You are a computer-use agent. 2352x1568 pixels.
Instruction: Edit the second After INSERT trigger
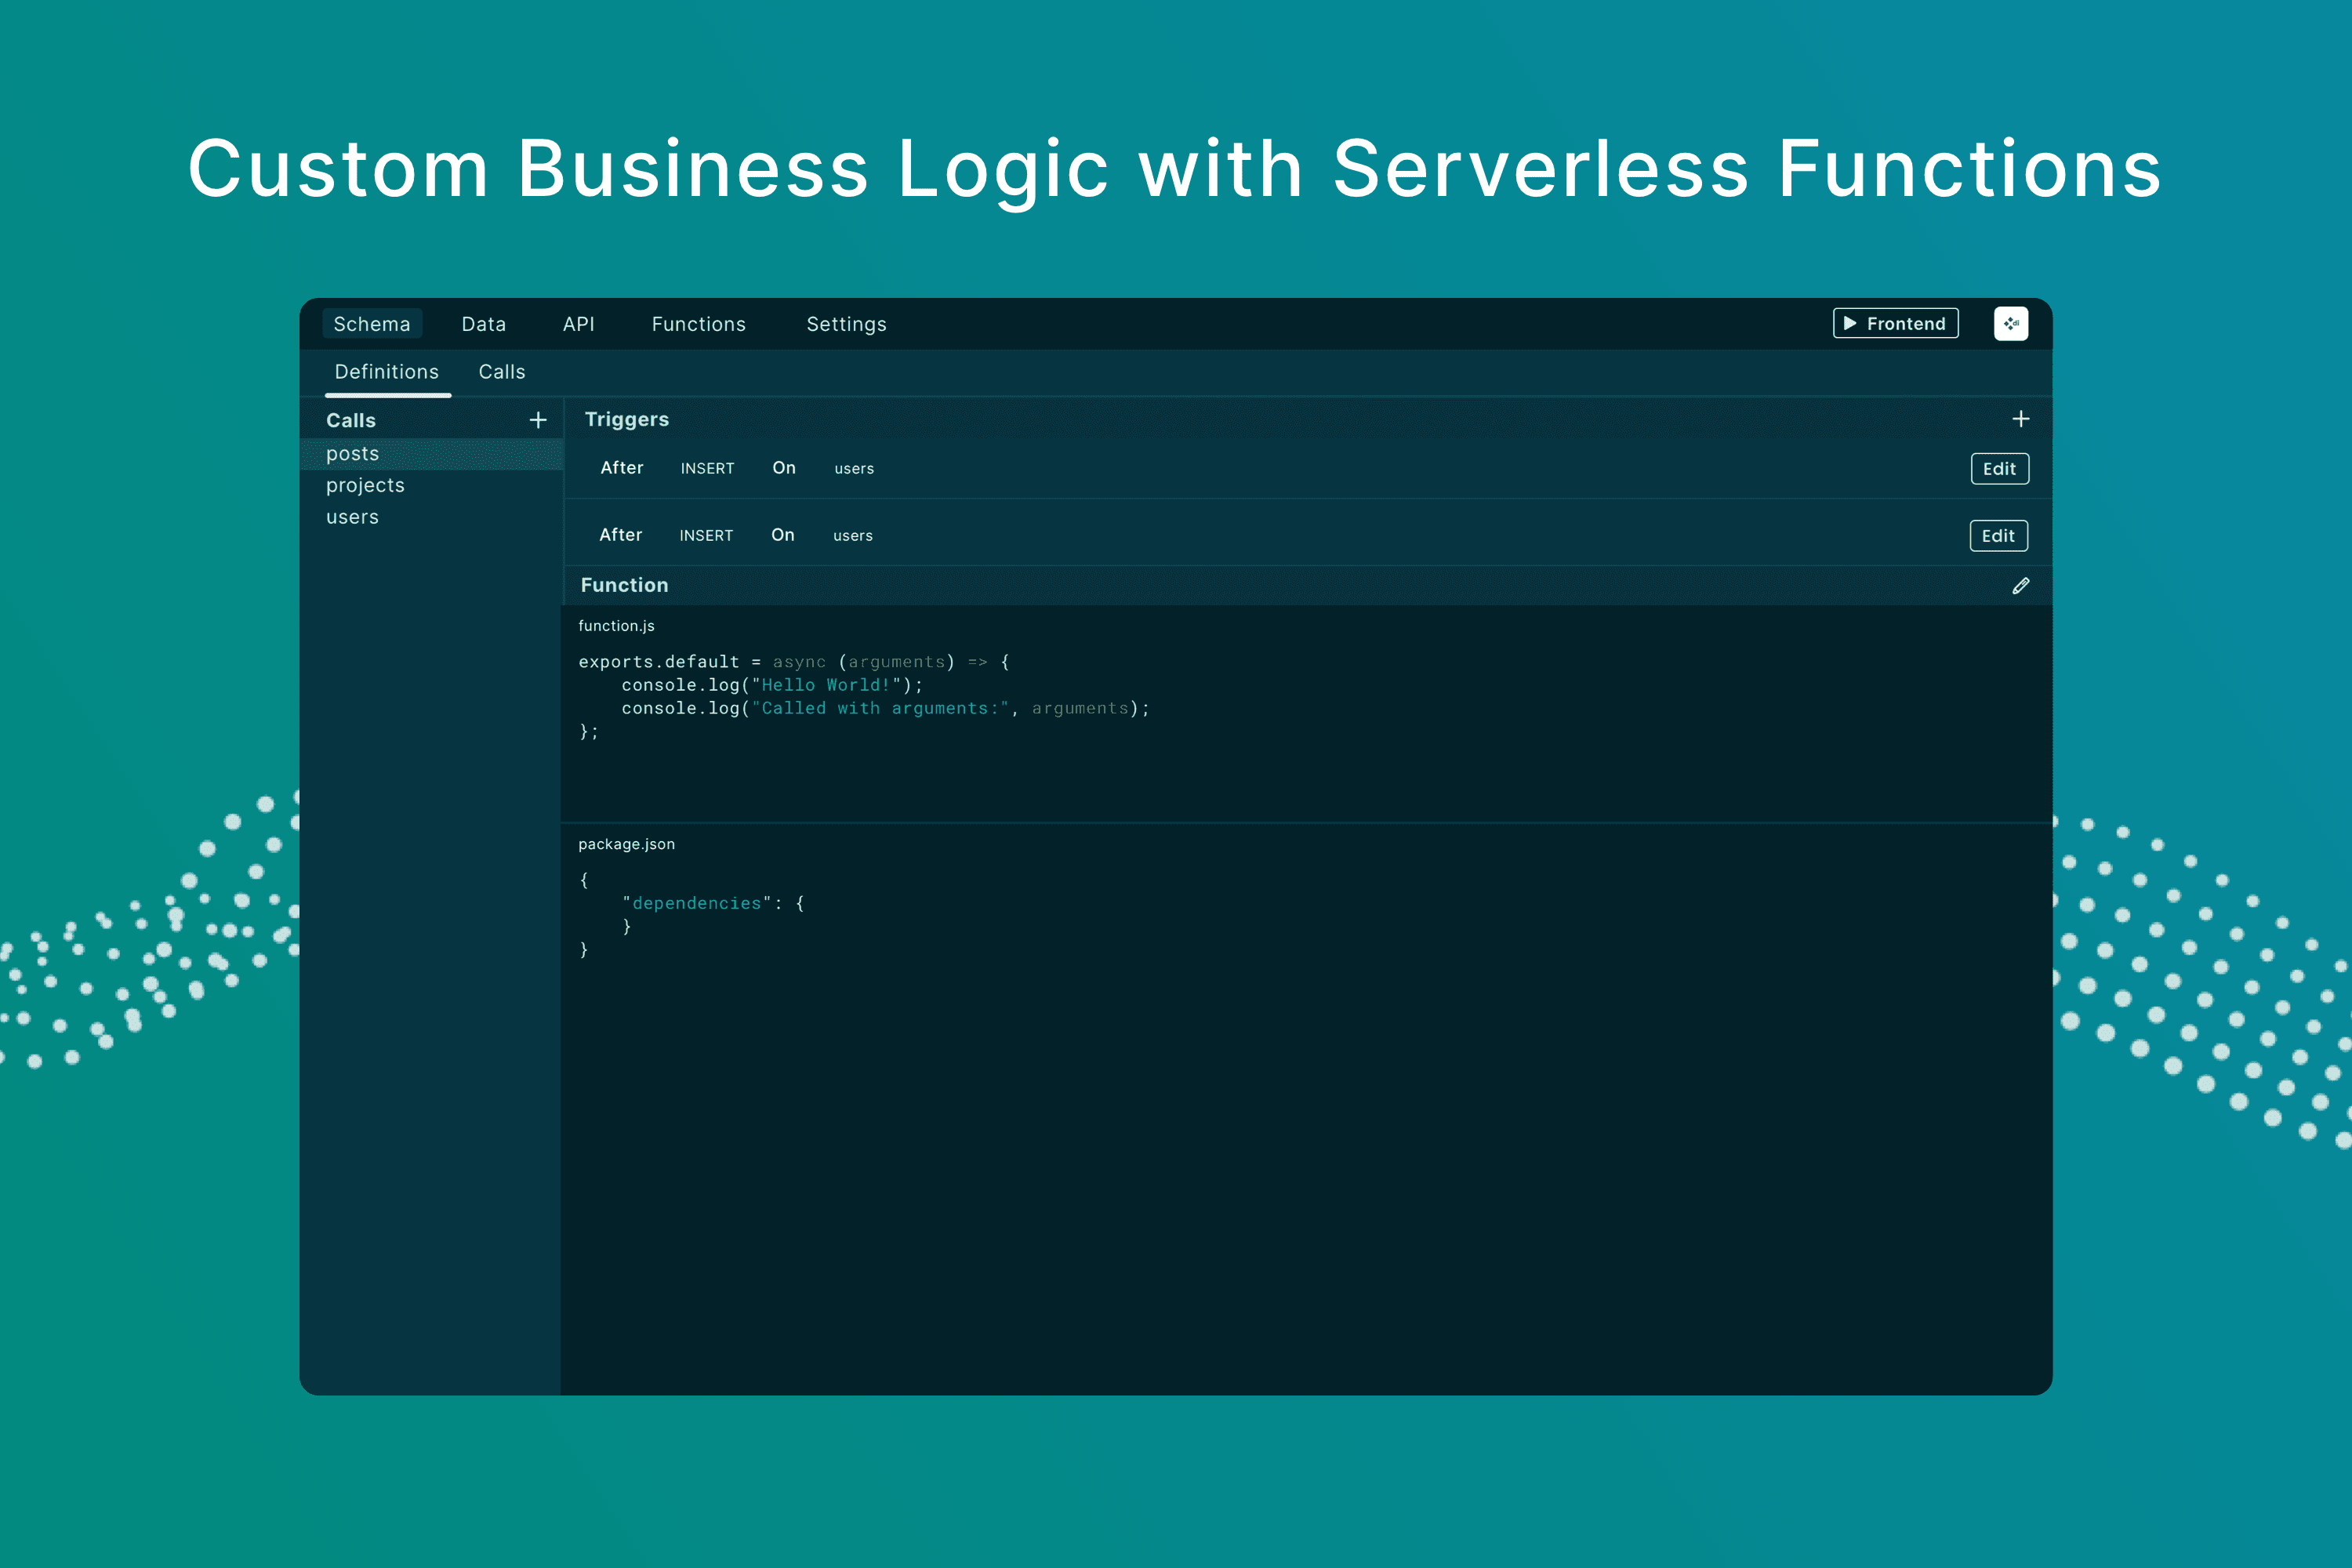[1998, 536]
